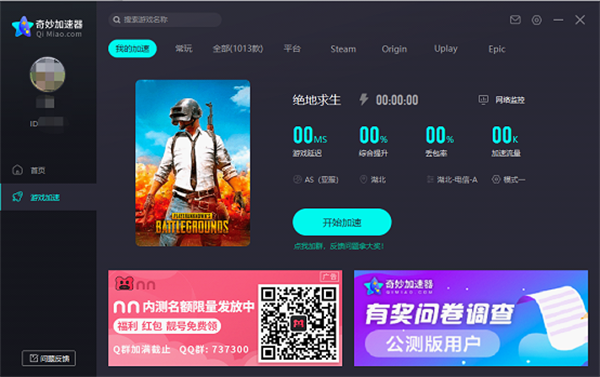Open the Steam tab

pyautogui.click(x=343, y=49)
